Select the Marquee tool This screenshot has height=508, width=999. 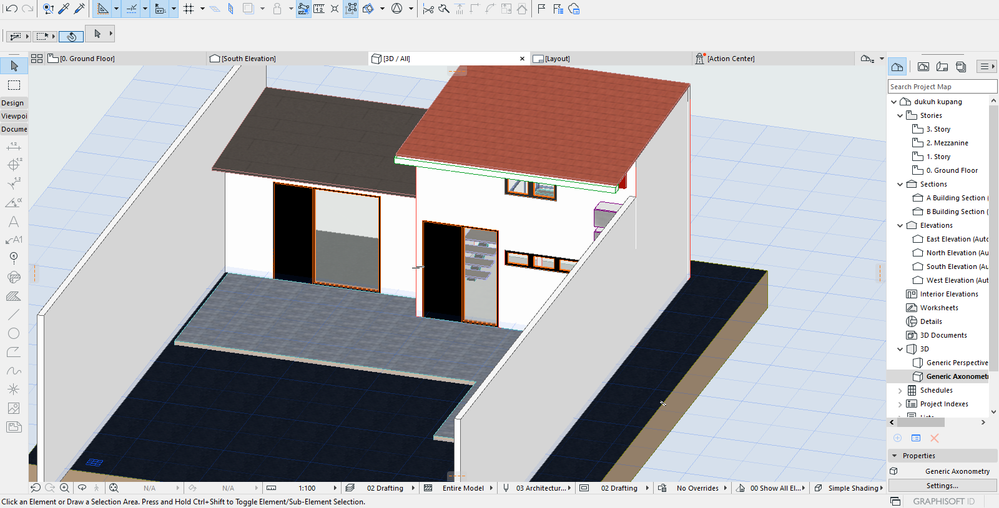coord(14,86)
